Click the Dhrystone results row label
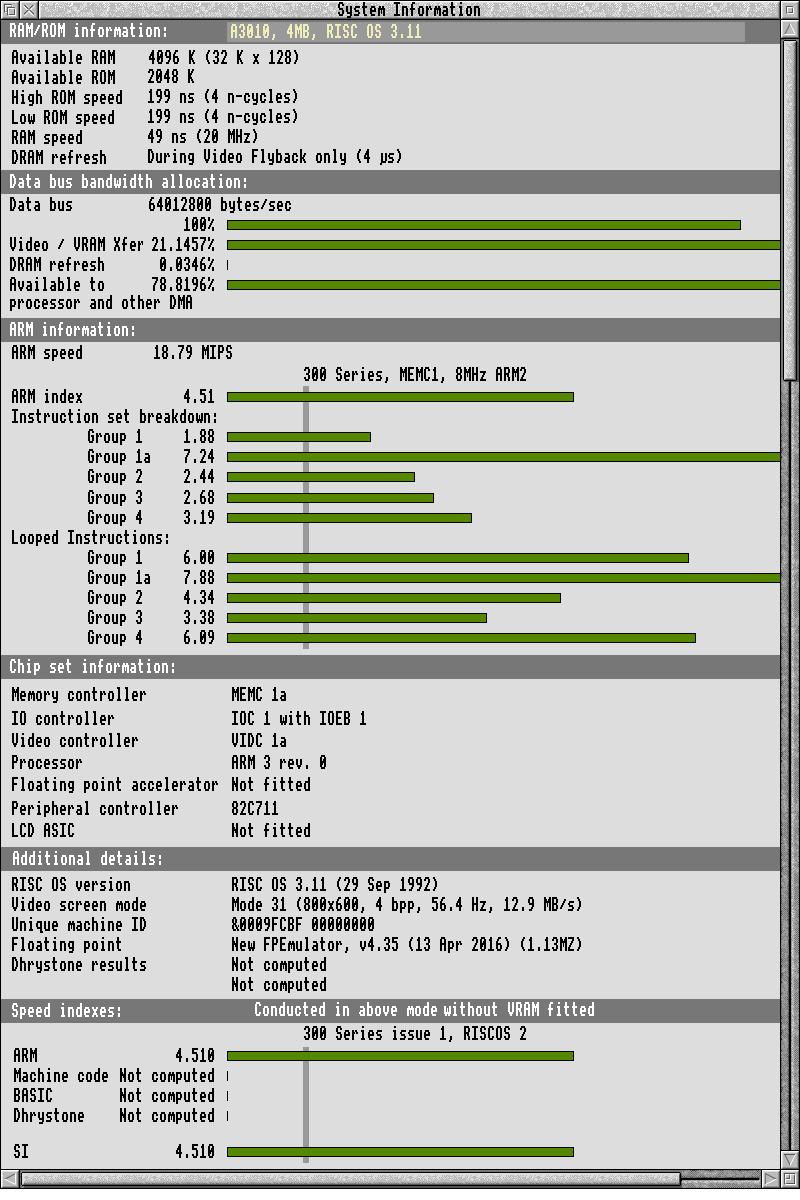The height and width of the screenshot is (1200, 800). (79, 965)
